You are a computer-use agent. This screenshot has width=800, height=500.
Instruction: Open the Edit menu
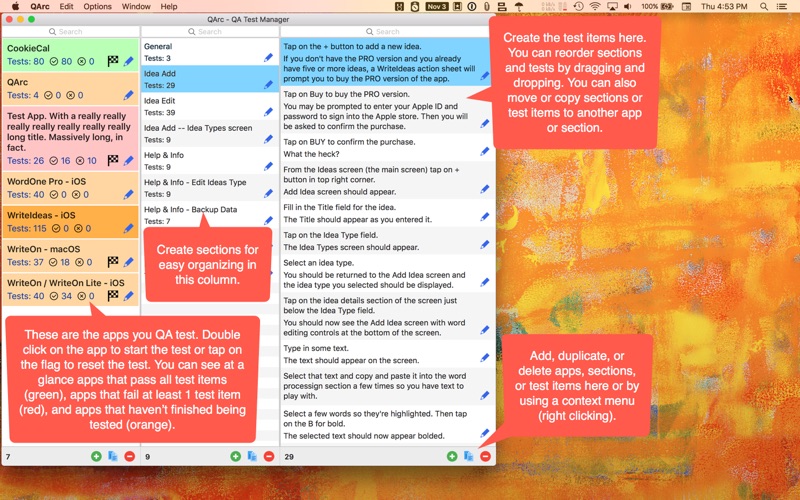tap(66, 6)
